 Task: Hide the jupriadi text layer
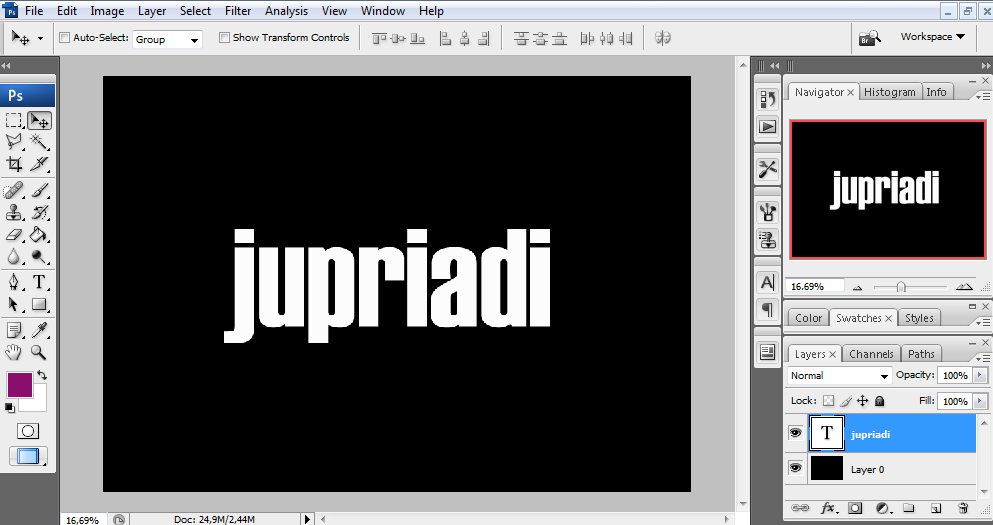(x=795, y=433)
